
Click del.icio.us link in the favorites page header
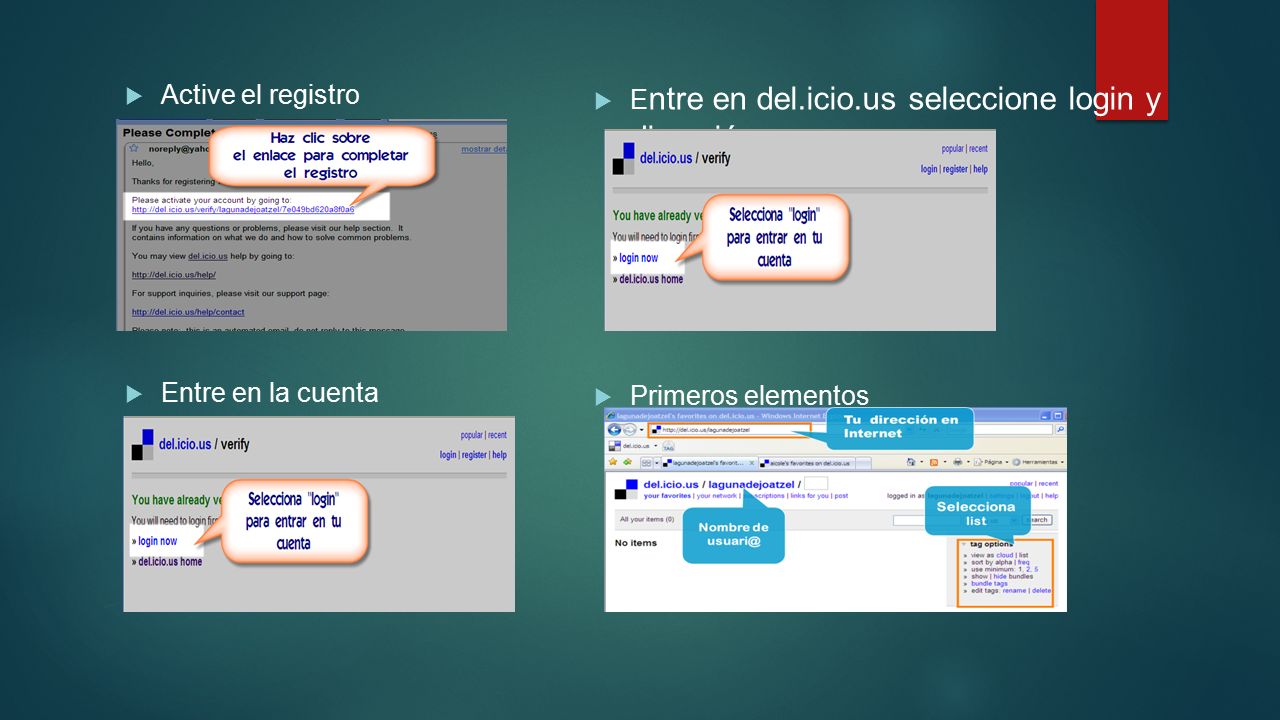[x=671, y=484]
